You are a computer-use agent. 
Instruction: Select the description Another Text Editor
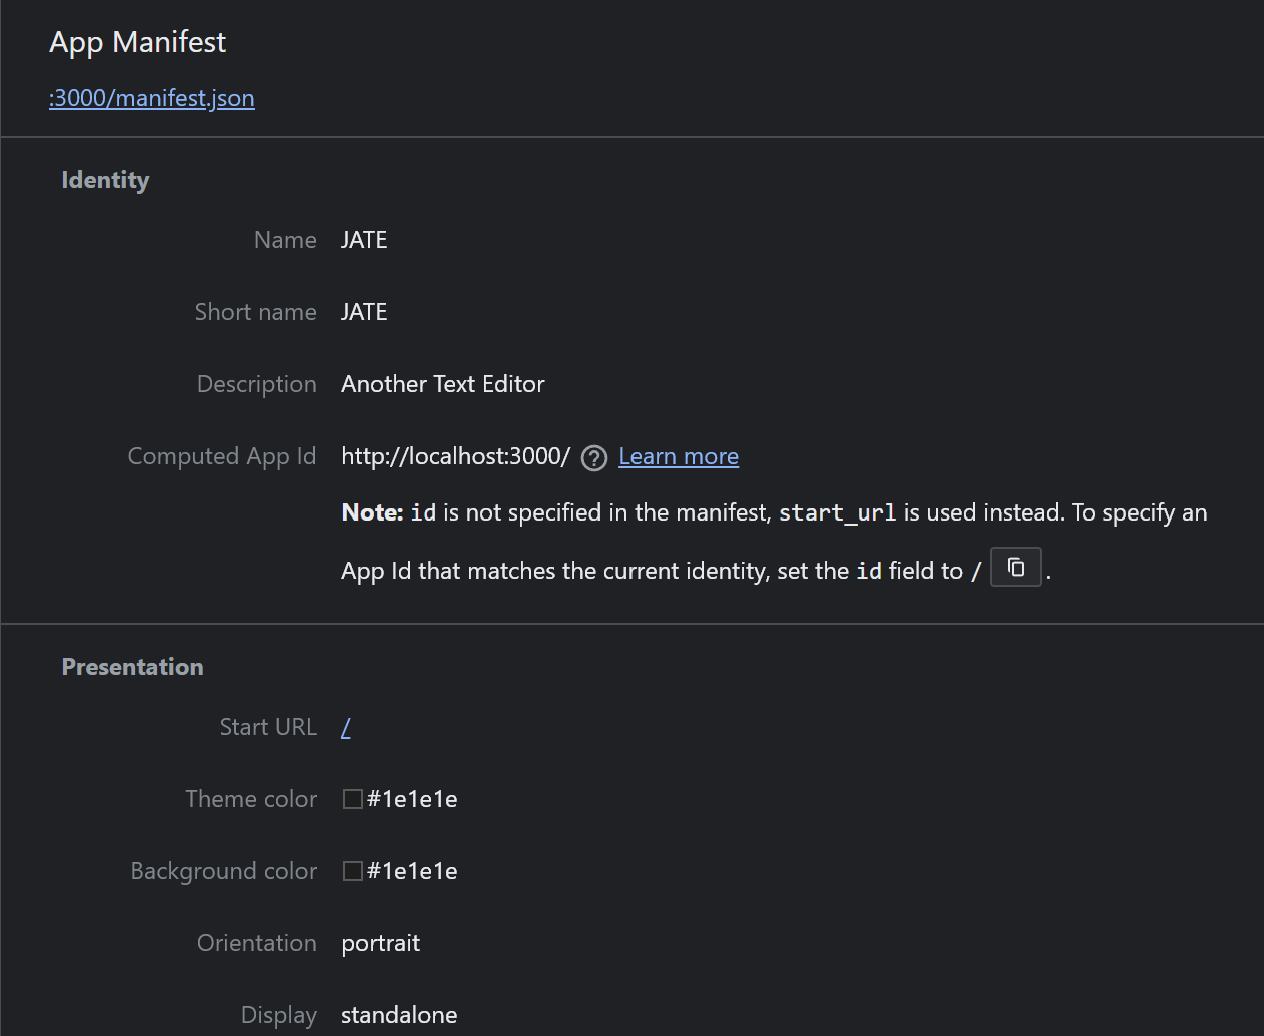point(443,384)
